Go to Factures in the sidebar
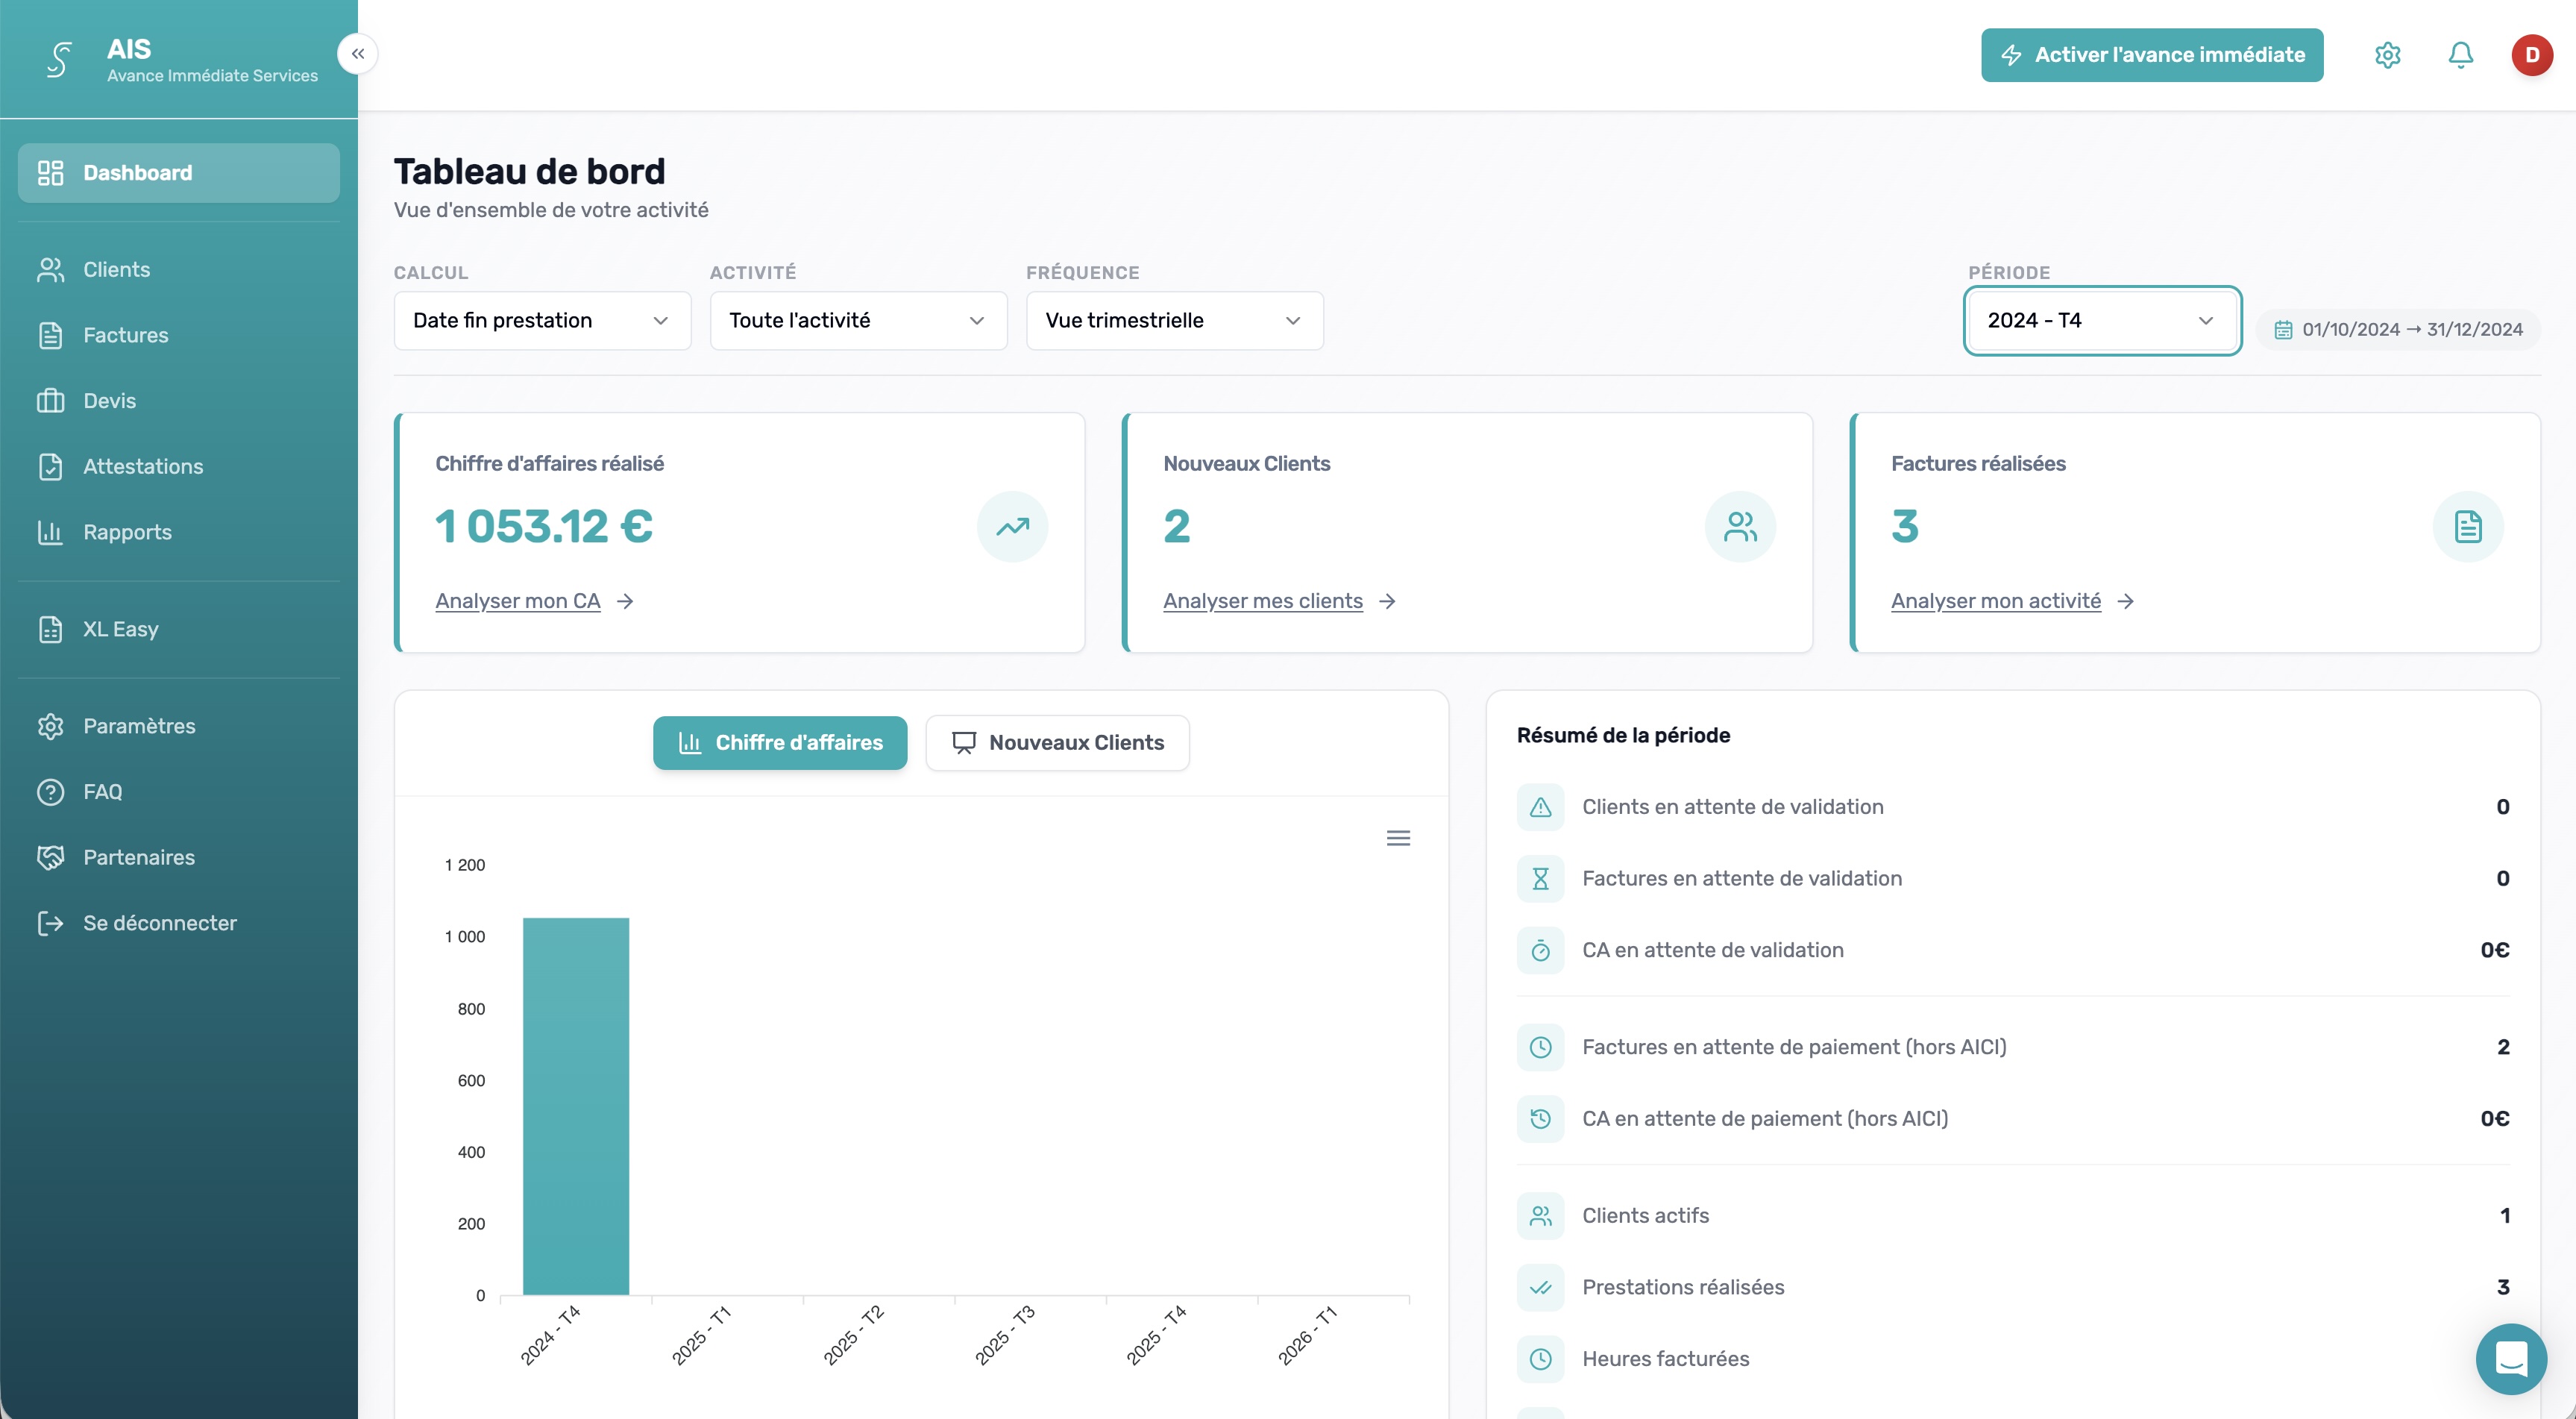Image resolution: width=2576 pixels, height=1419 pixels. (126, 335)
